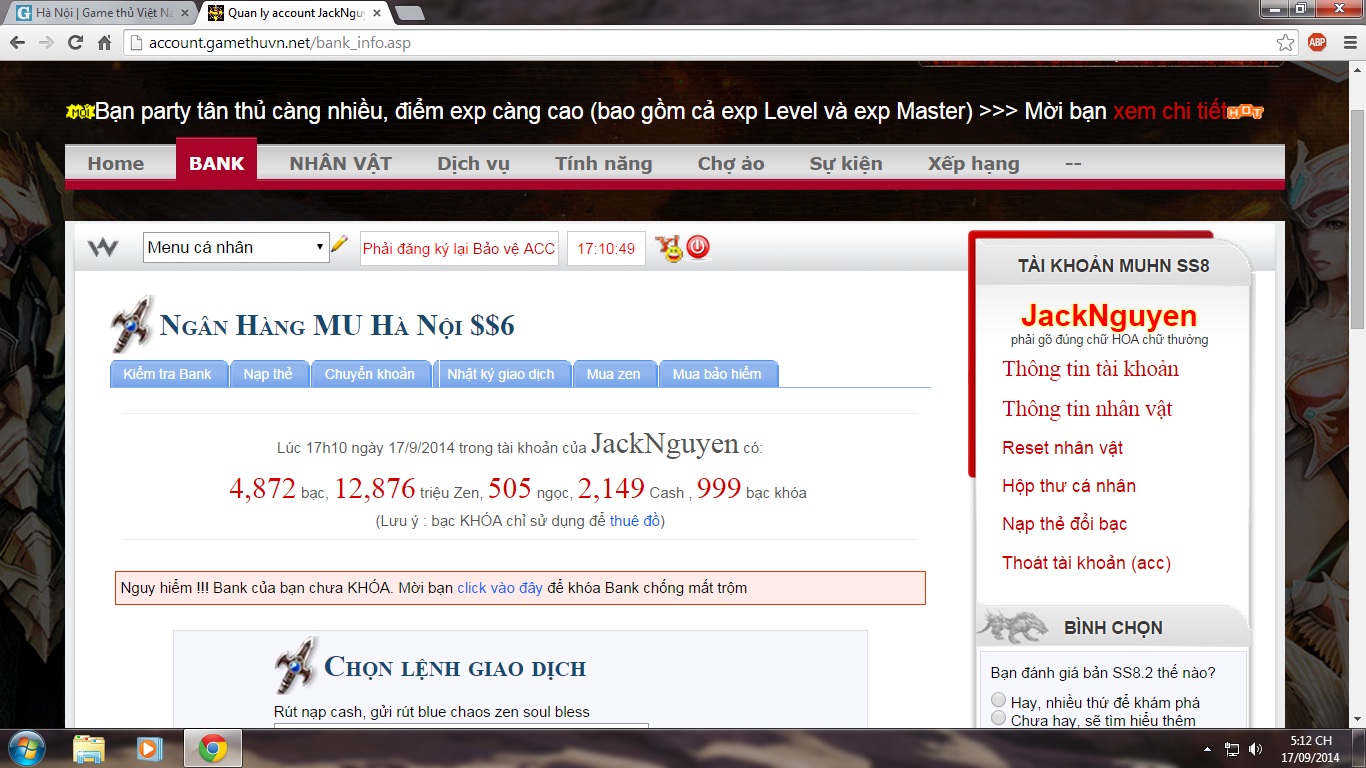
Task: Open 'Reset nhân vật' sidebar link
Action: pyautogui.click(x=1062, y=448)
